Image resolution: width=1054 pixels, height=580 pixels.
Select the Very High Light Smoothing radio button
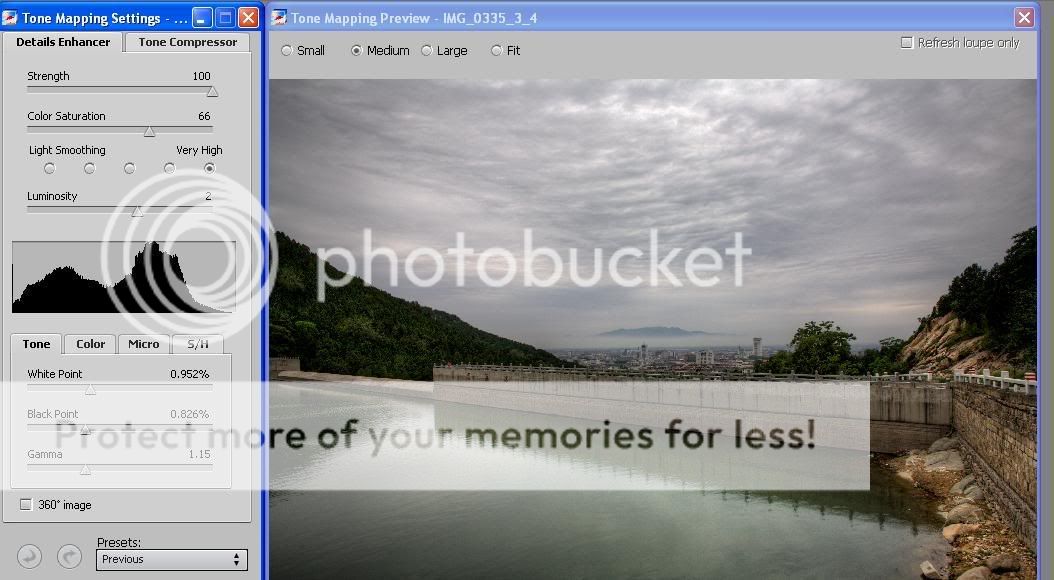[x=210, y=168]
